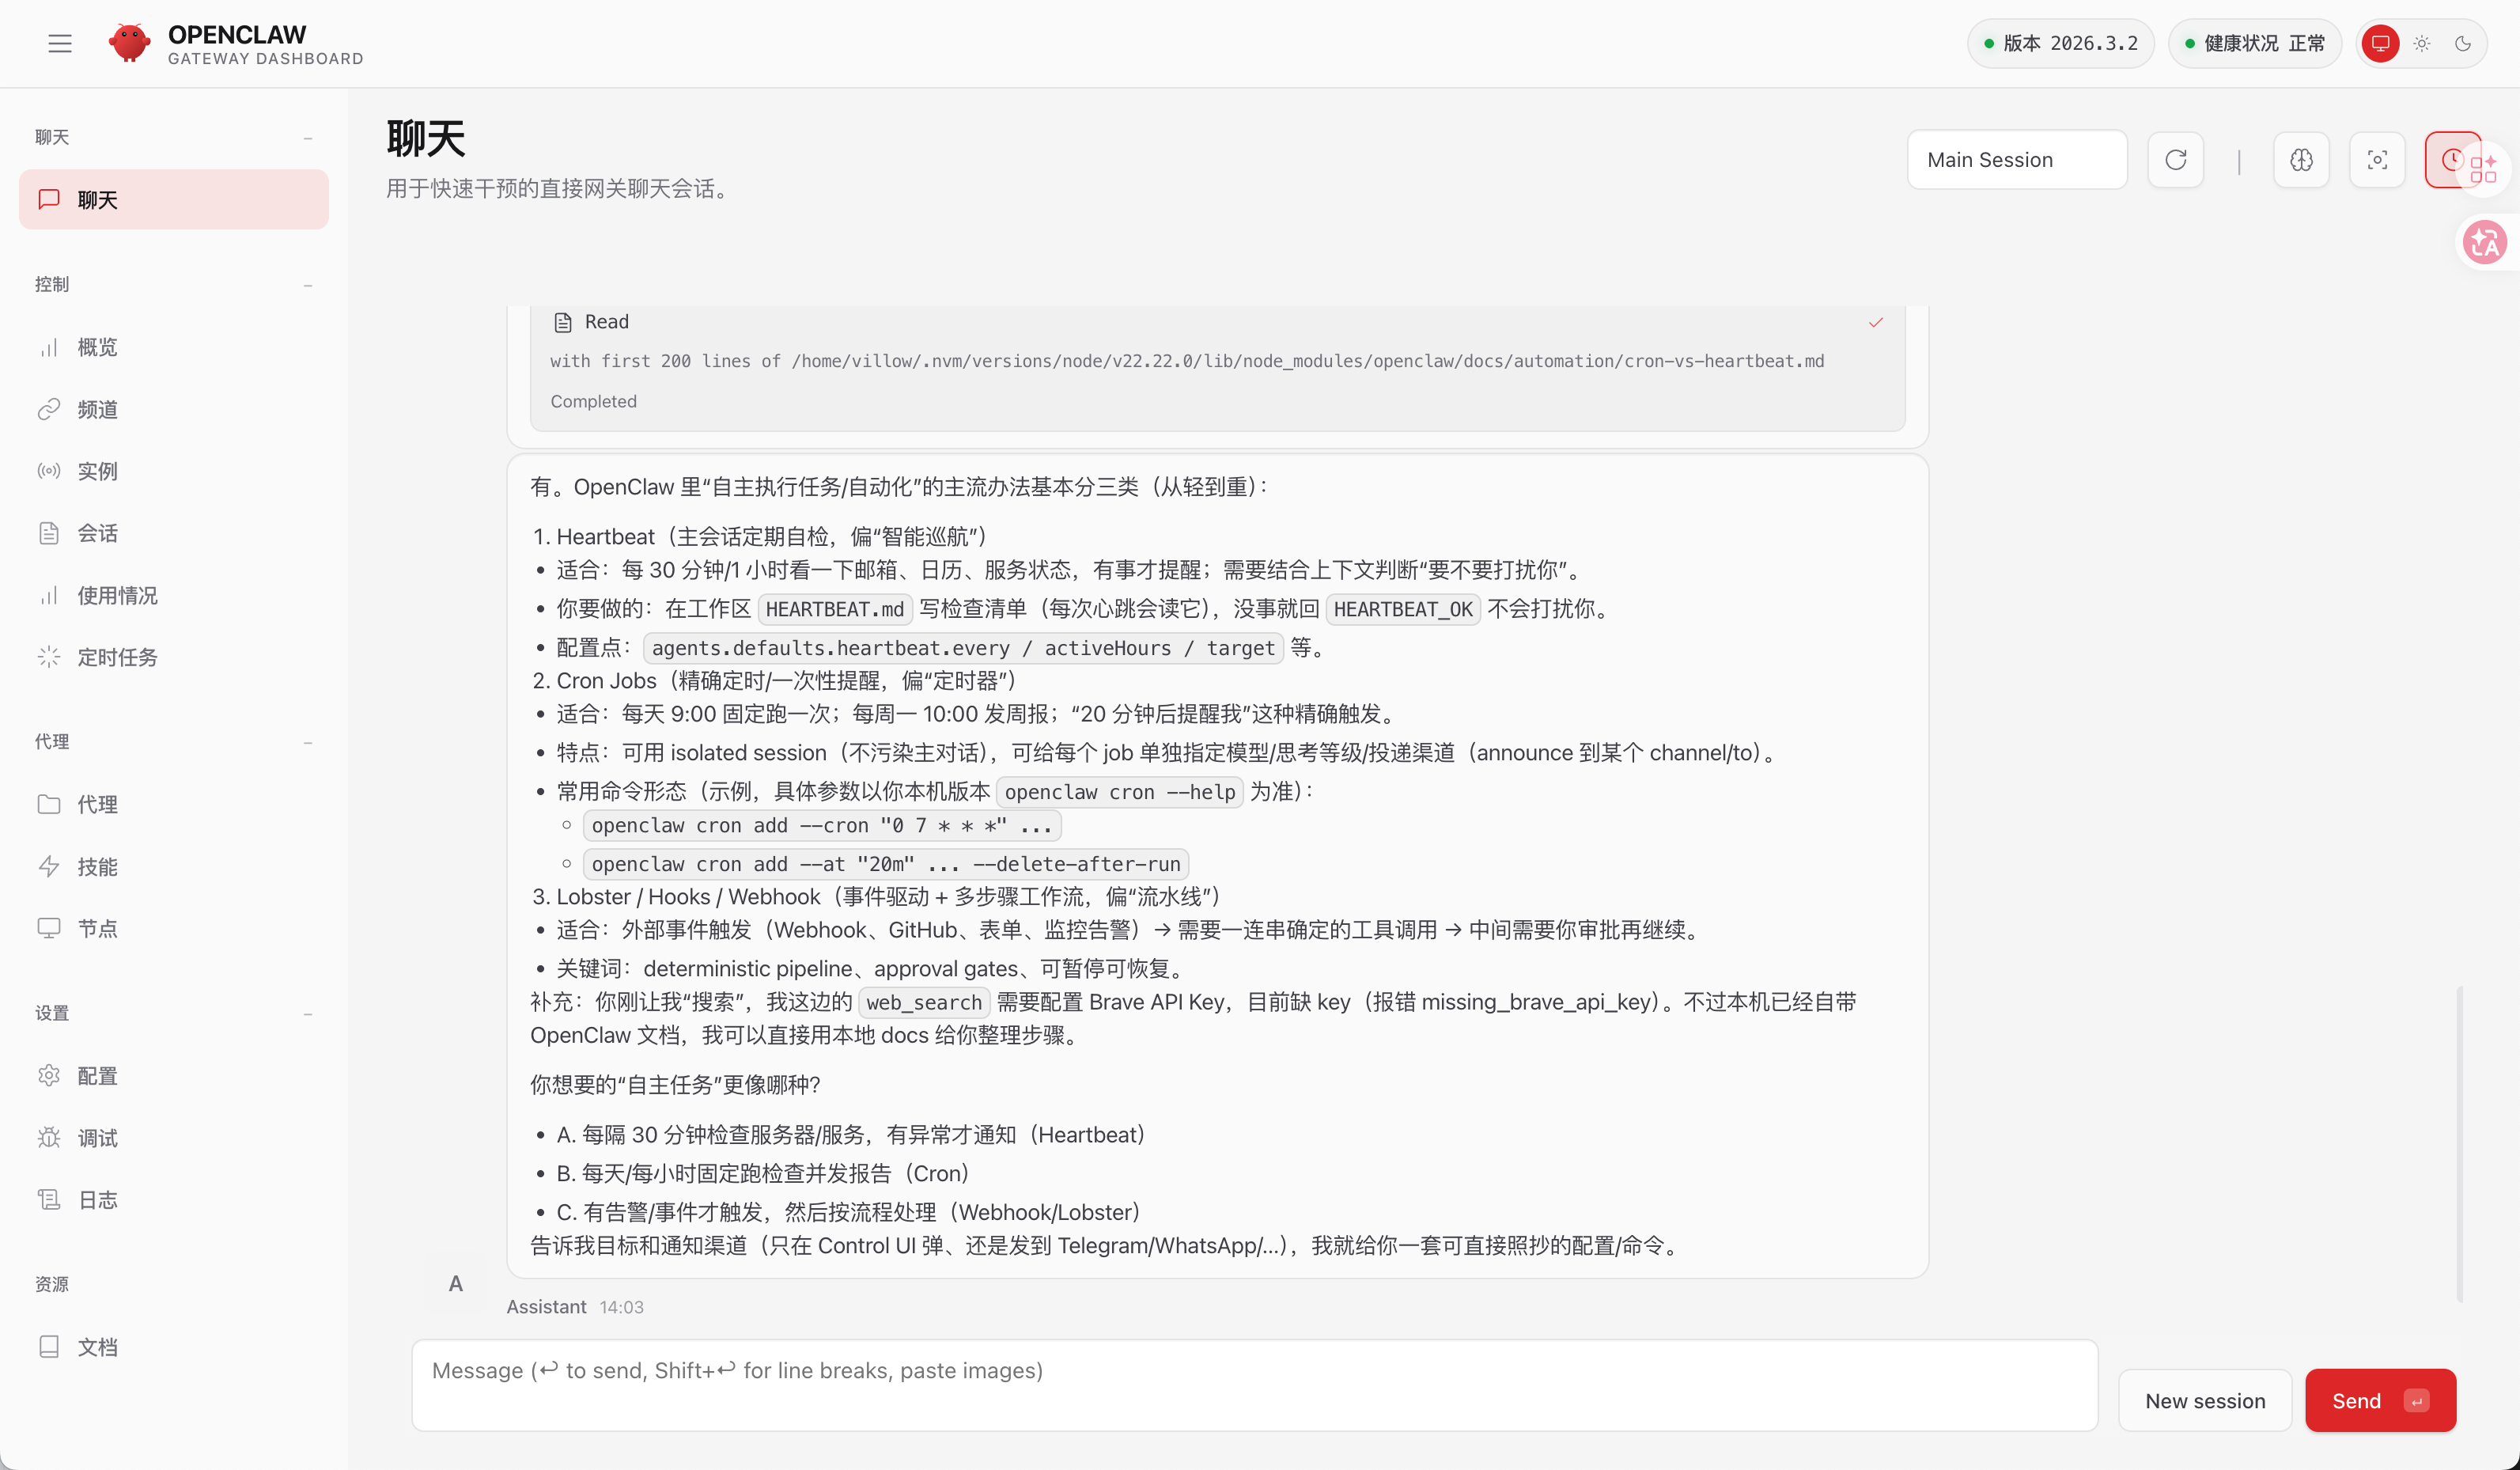Toggle the clock icon button
The image size is (2520, 1470).
pos(2446,160)
